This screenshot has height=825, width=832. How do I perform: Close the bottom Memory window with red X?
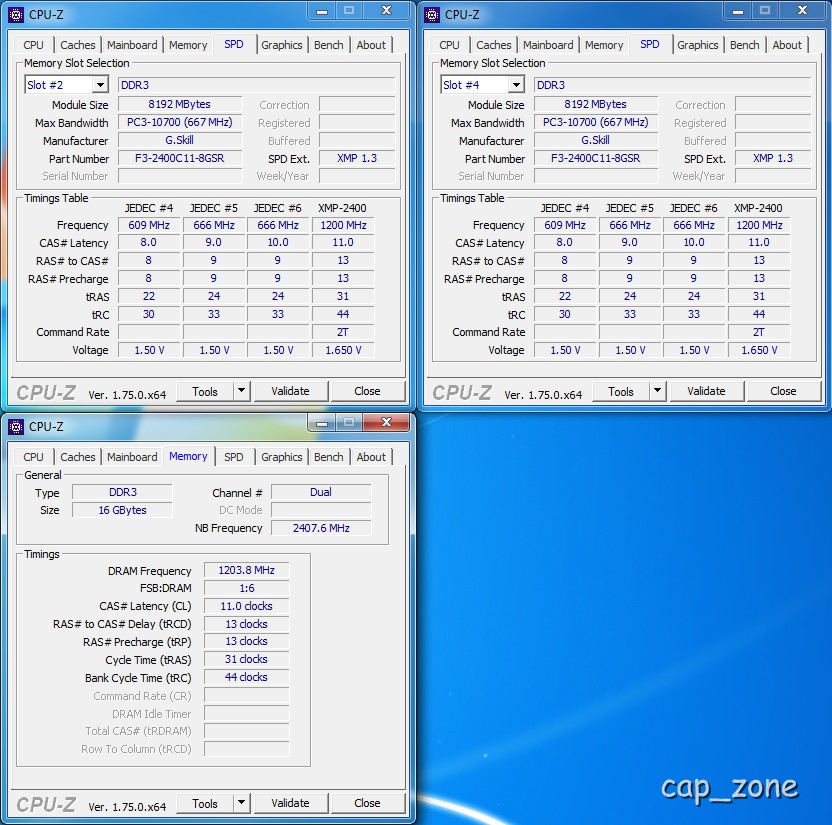coord(386,423)
